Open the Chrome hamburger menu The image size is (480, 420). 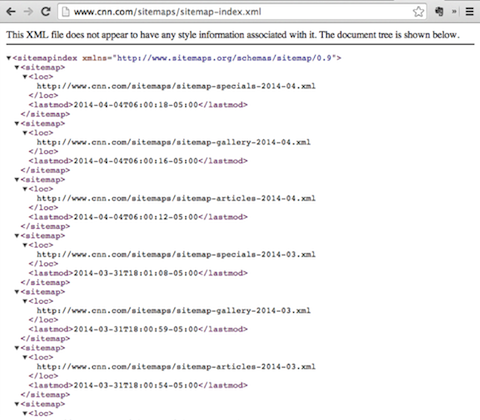point(470,12)
